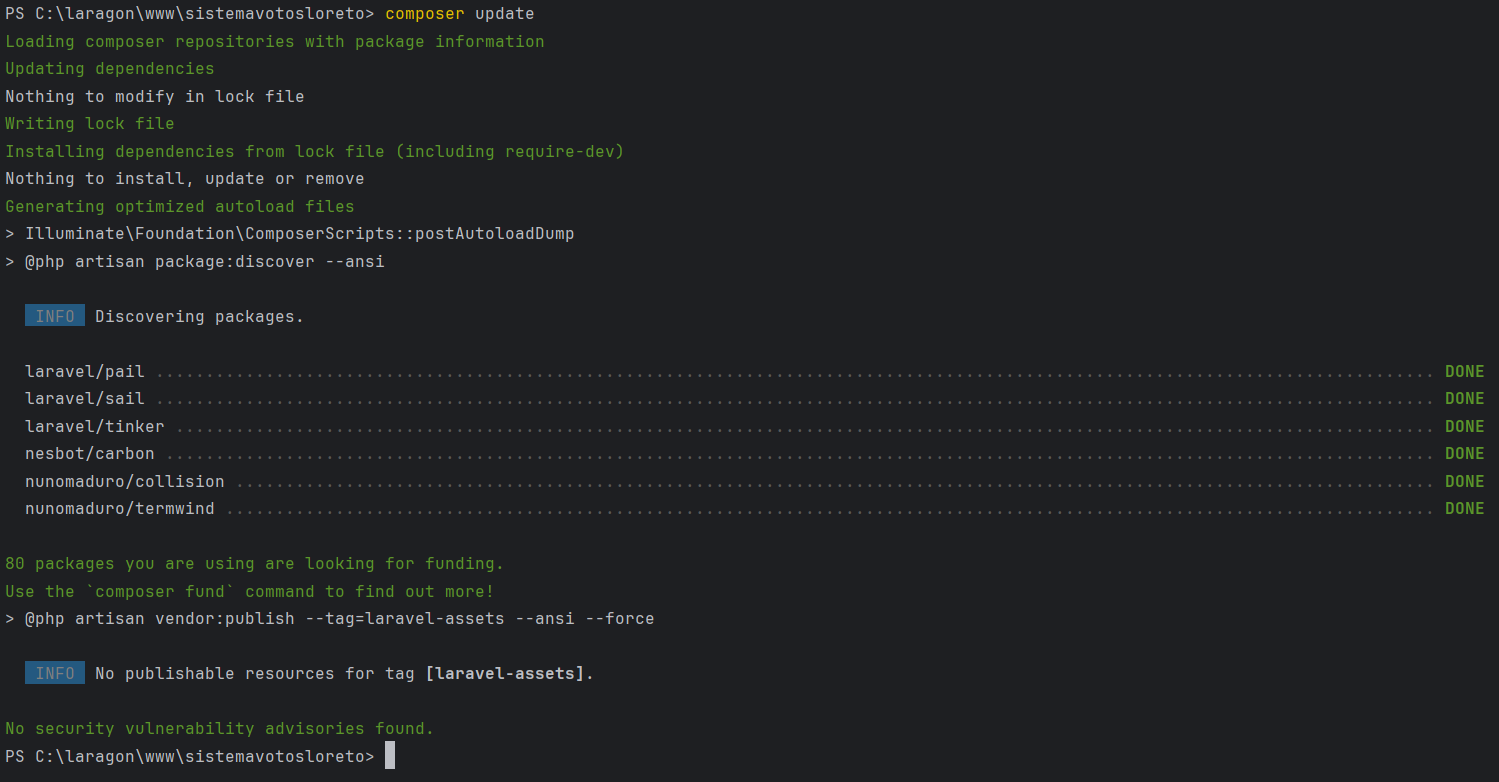This screenshot has height=782, width=1499.
Task: Click the laravel/pail package name
Action: coord(85,371)
